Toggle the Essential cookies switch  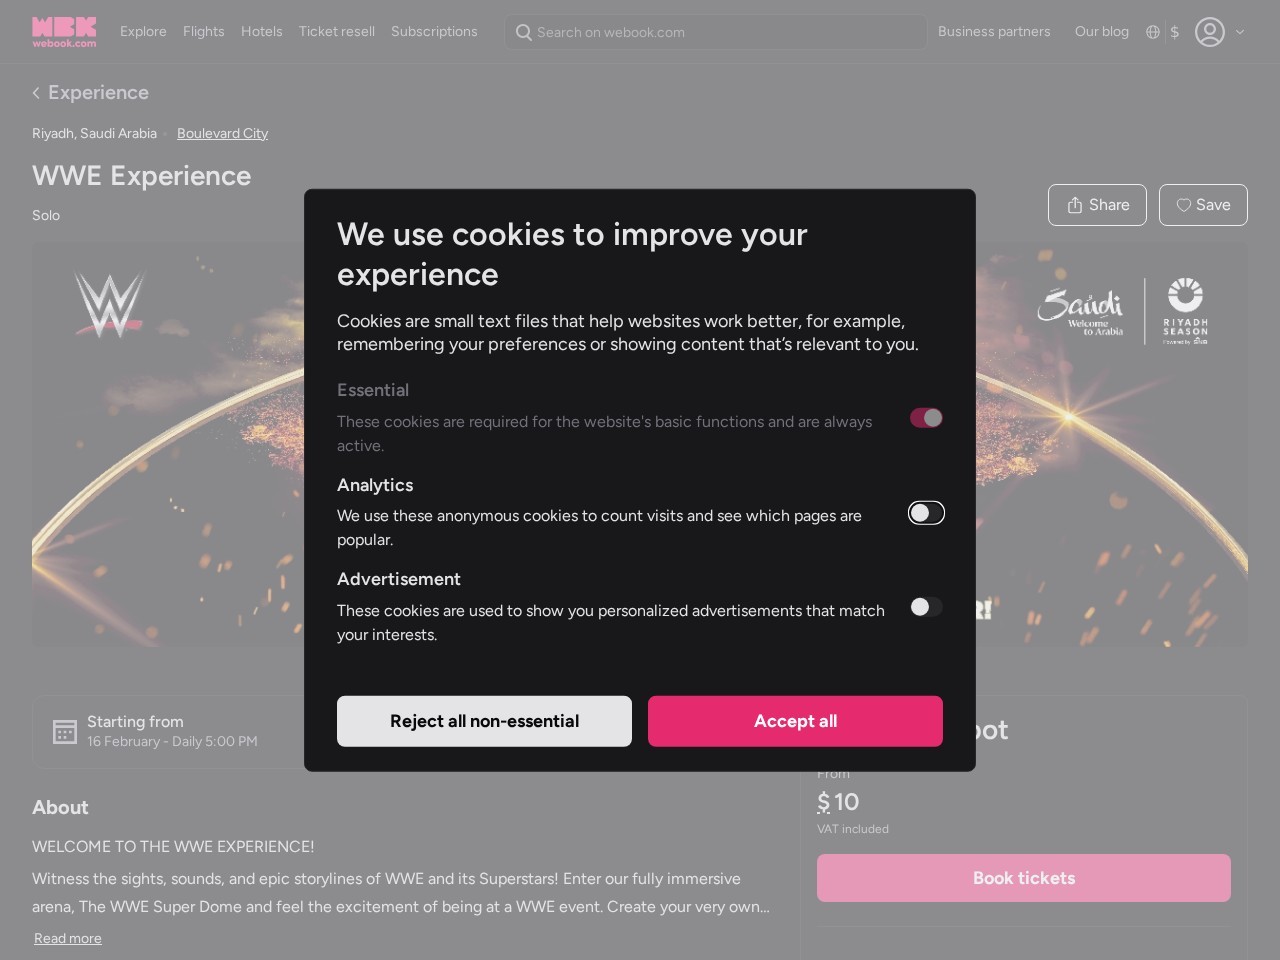coord(926,417)
